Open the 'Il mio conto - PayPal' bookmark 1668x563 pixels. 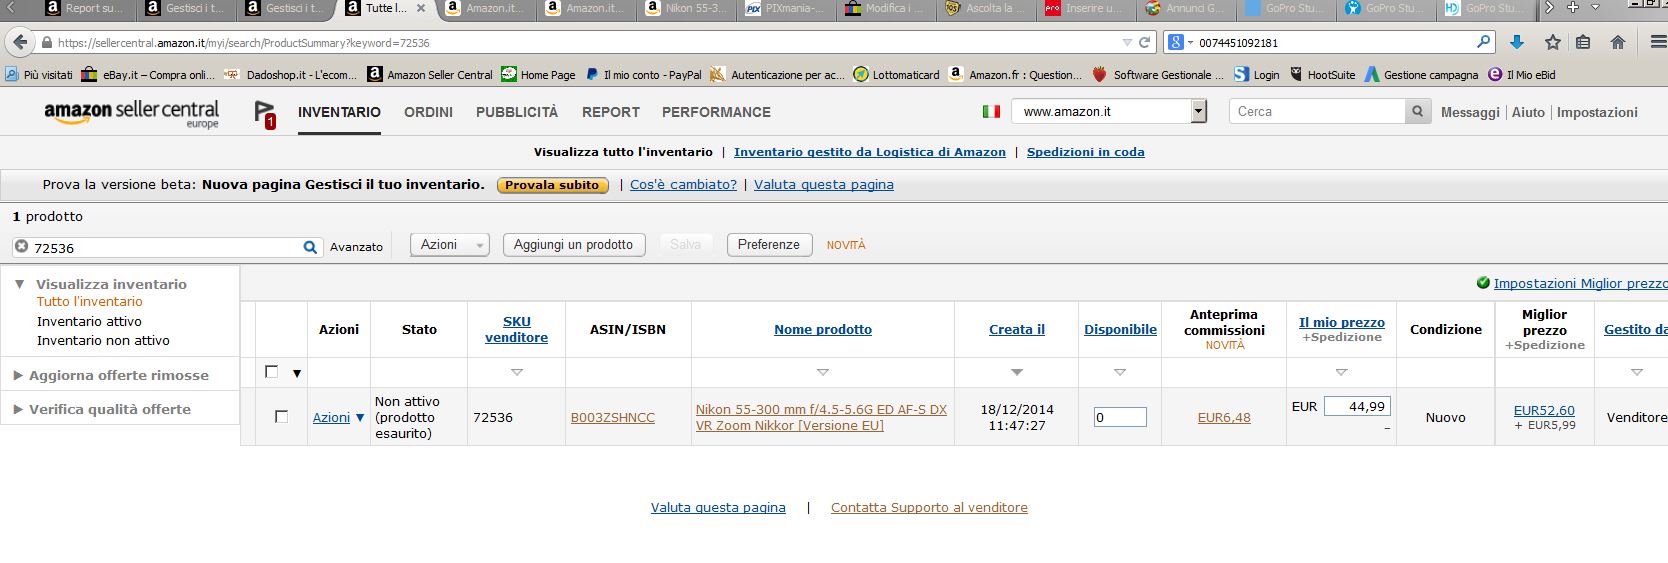[643, 75]
